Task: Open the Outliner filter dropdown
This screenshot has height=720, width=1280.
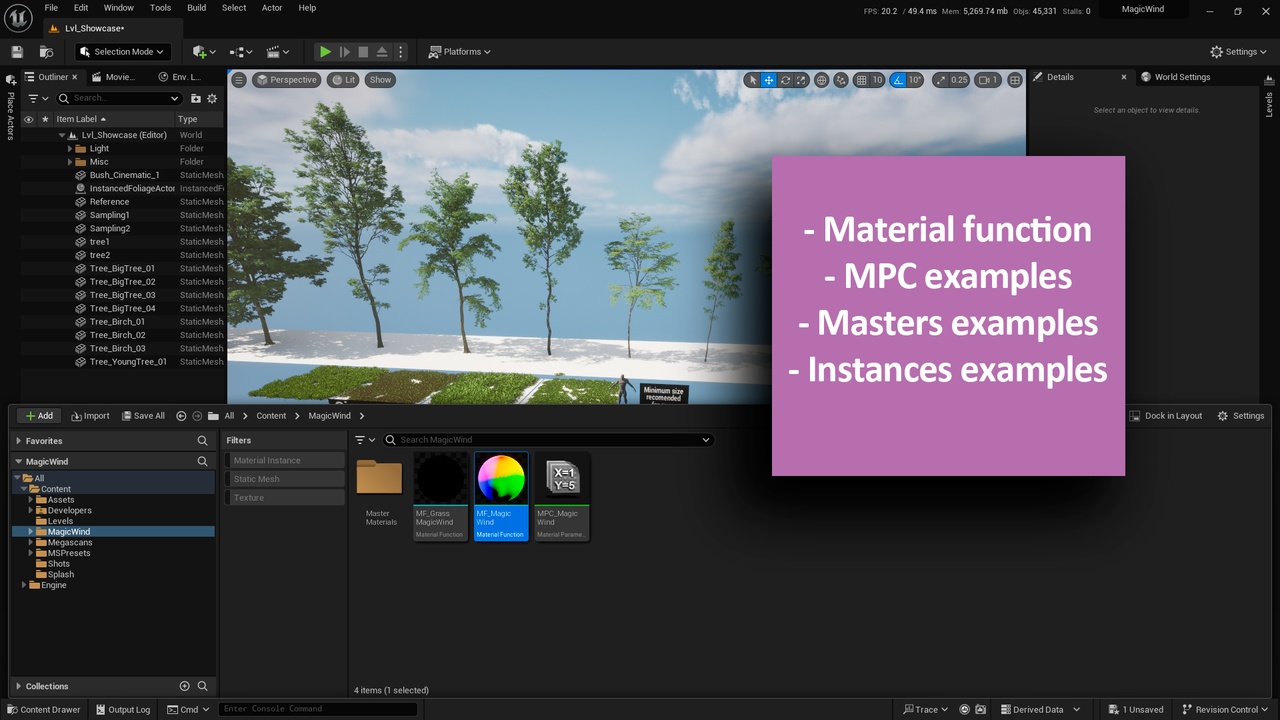Action: [x=37, y=98]
